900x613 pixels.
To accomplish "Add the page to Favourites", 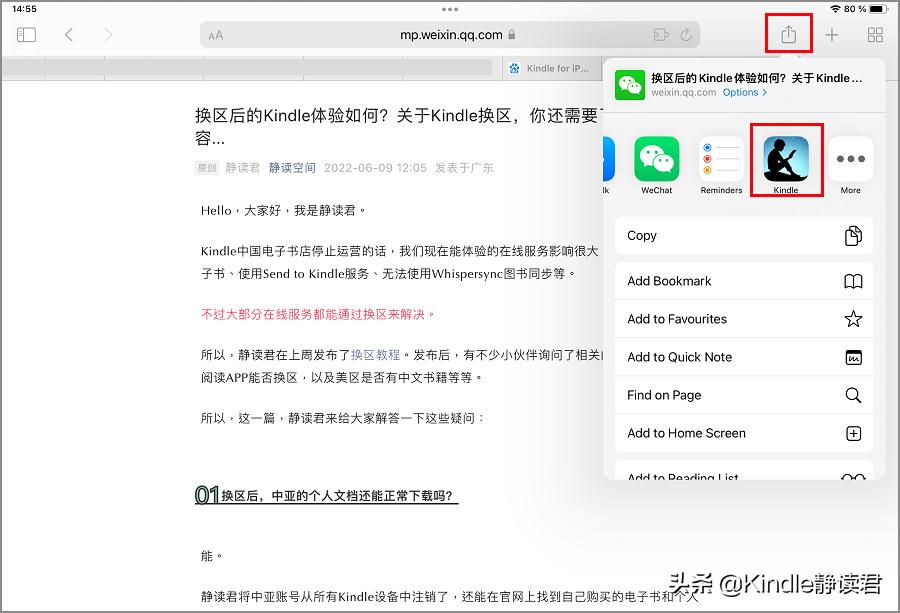I will click(x=744, y=319).
